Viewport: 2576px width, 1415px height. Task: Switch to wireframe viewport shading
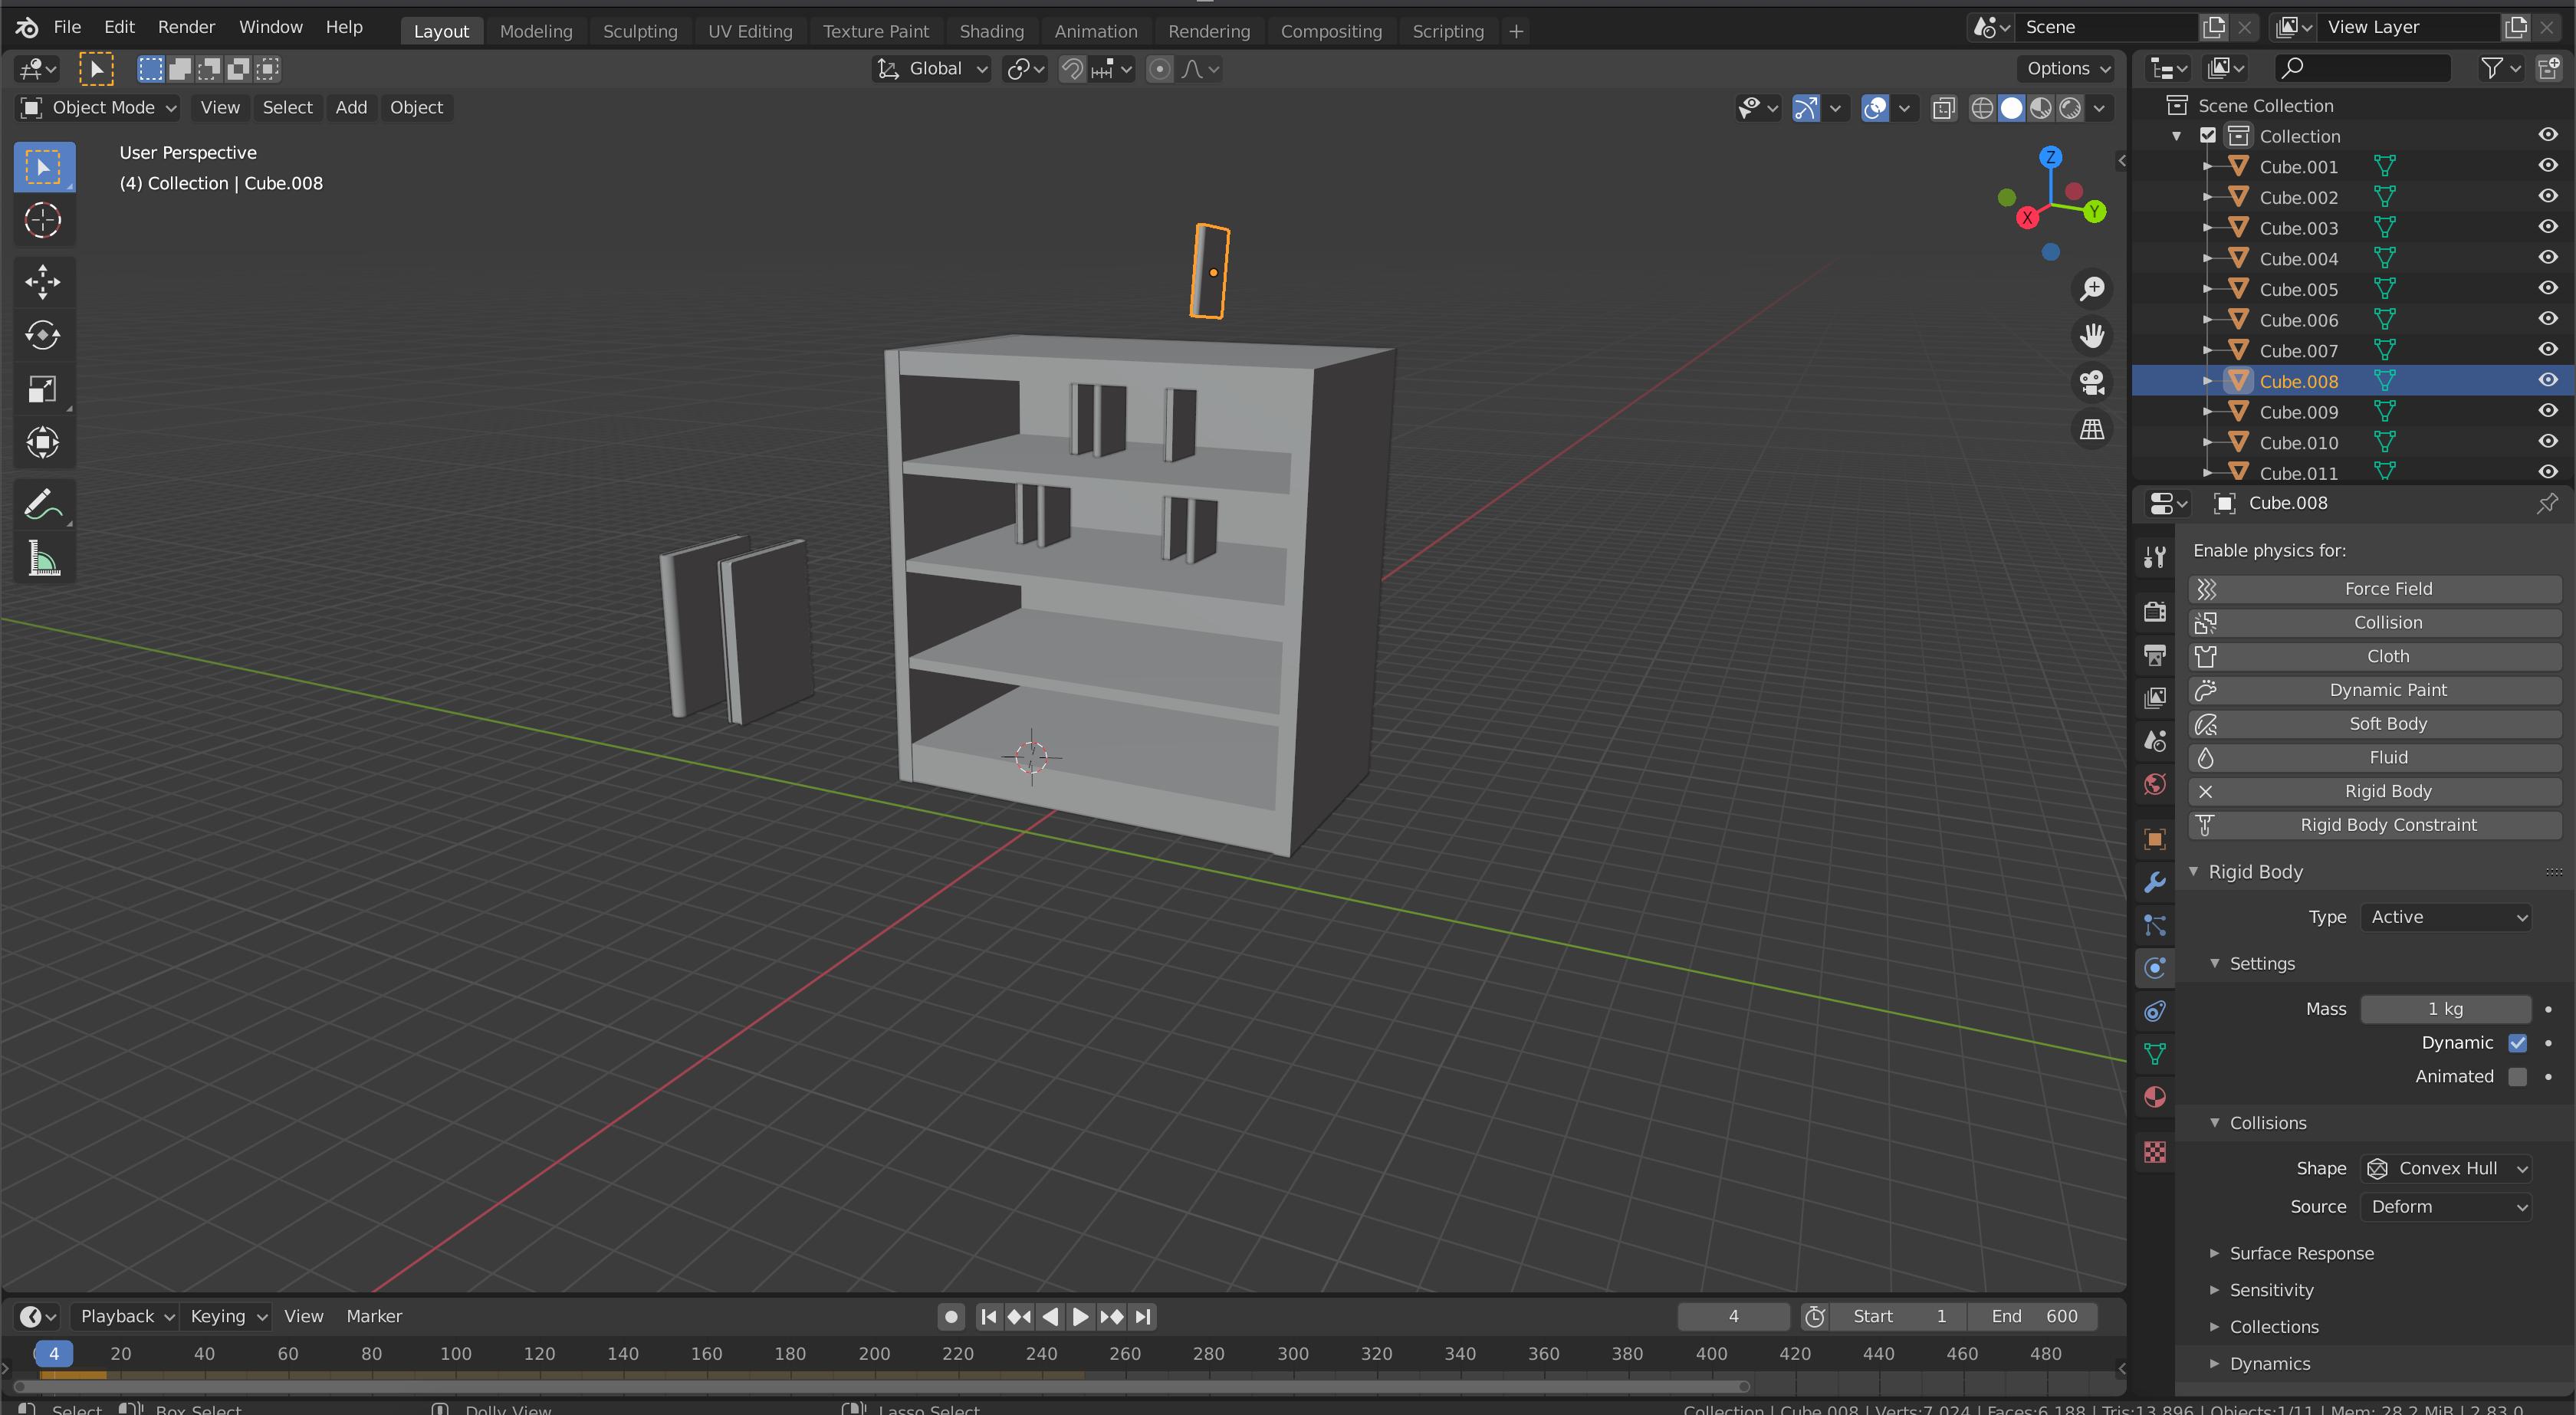click(1982, 108)
